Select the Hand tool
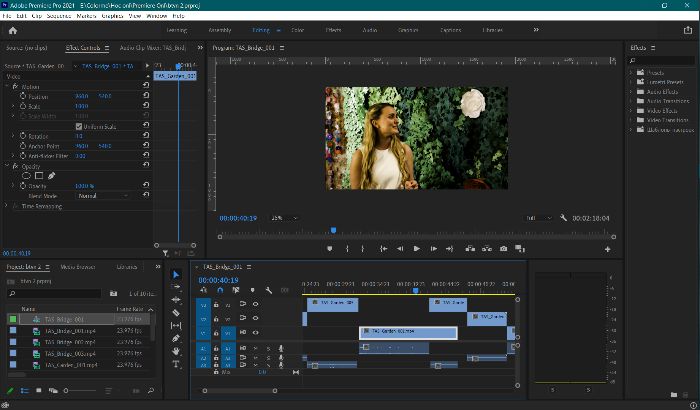Image resolution: width=700 pixels, height=410 pixels. [176, 351]
